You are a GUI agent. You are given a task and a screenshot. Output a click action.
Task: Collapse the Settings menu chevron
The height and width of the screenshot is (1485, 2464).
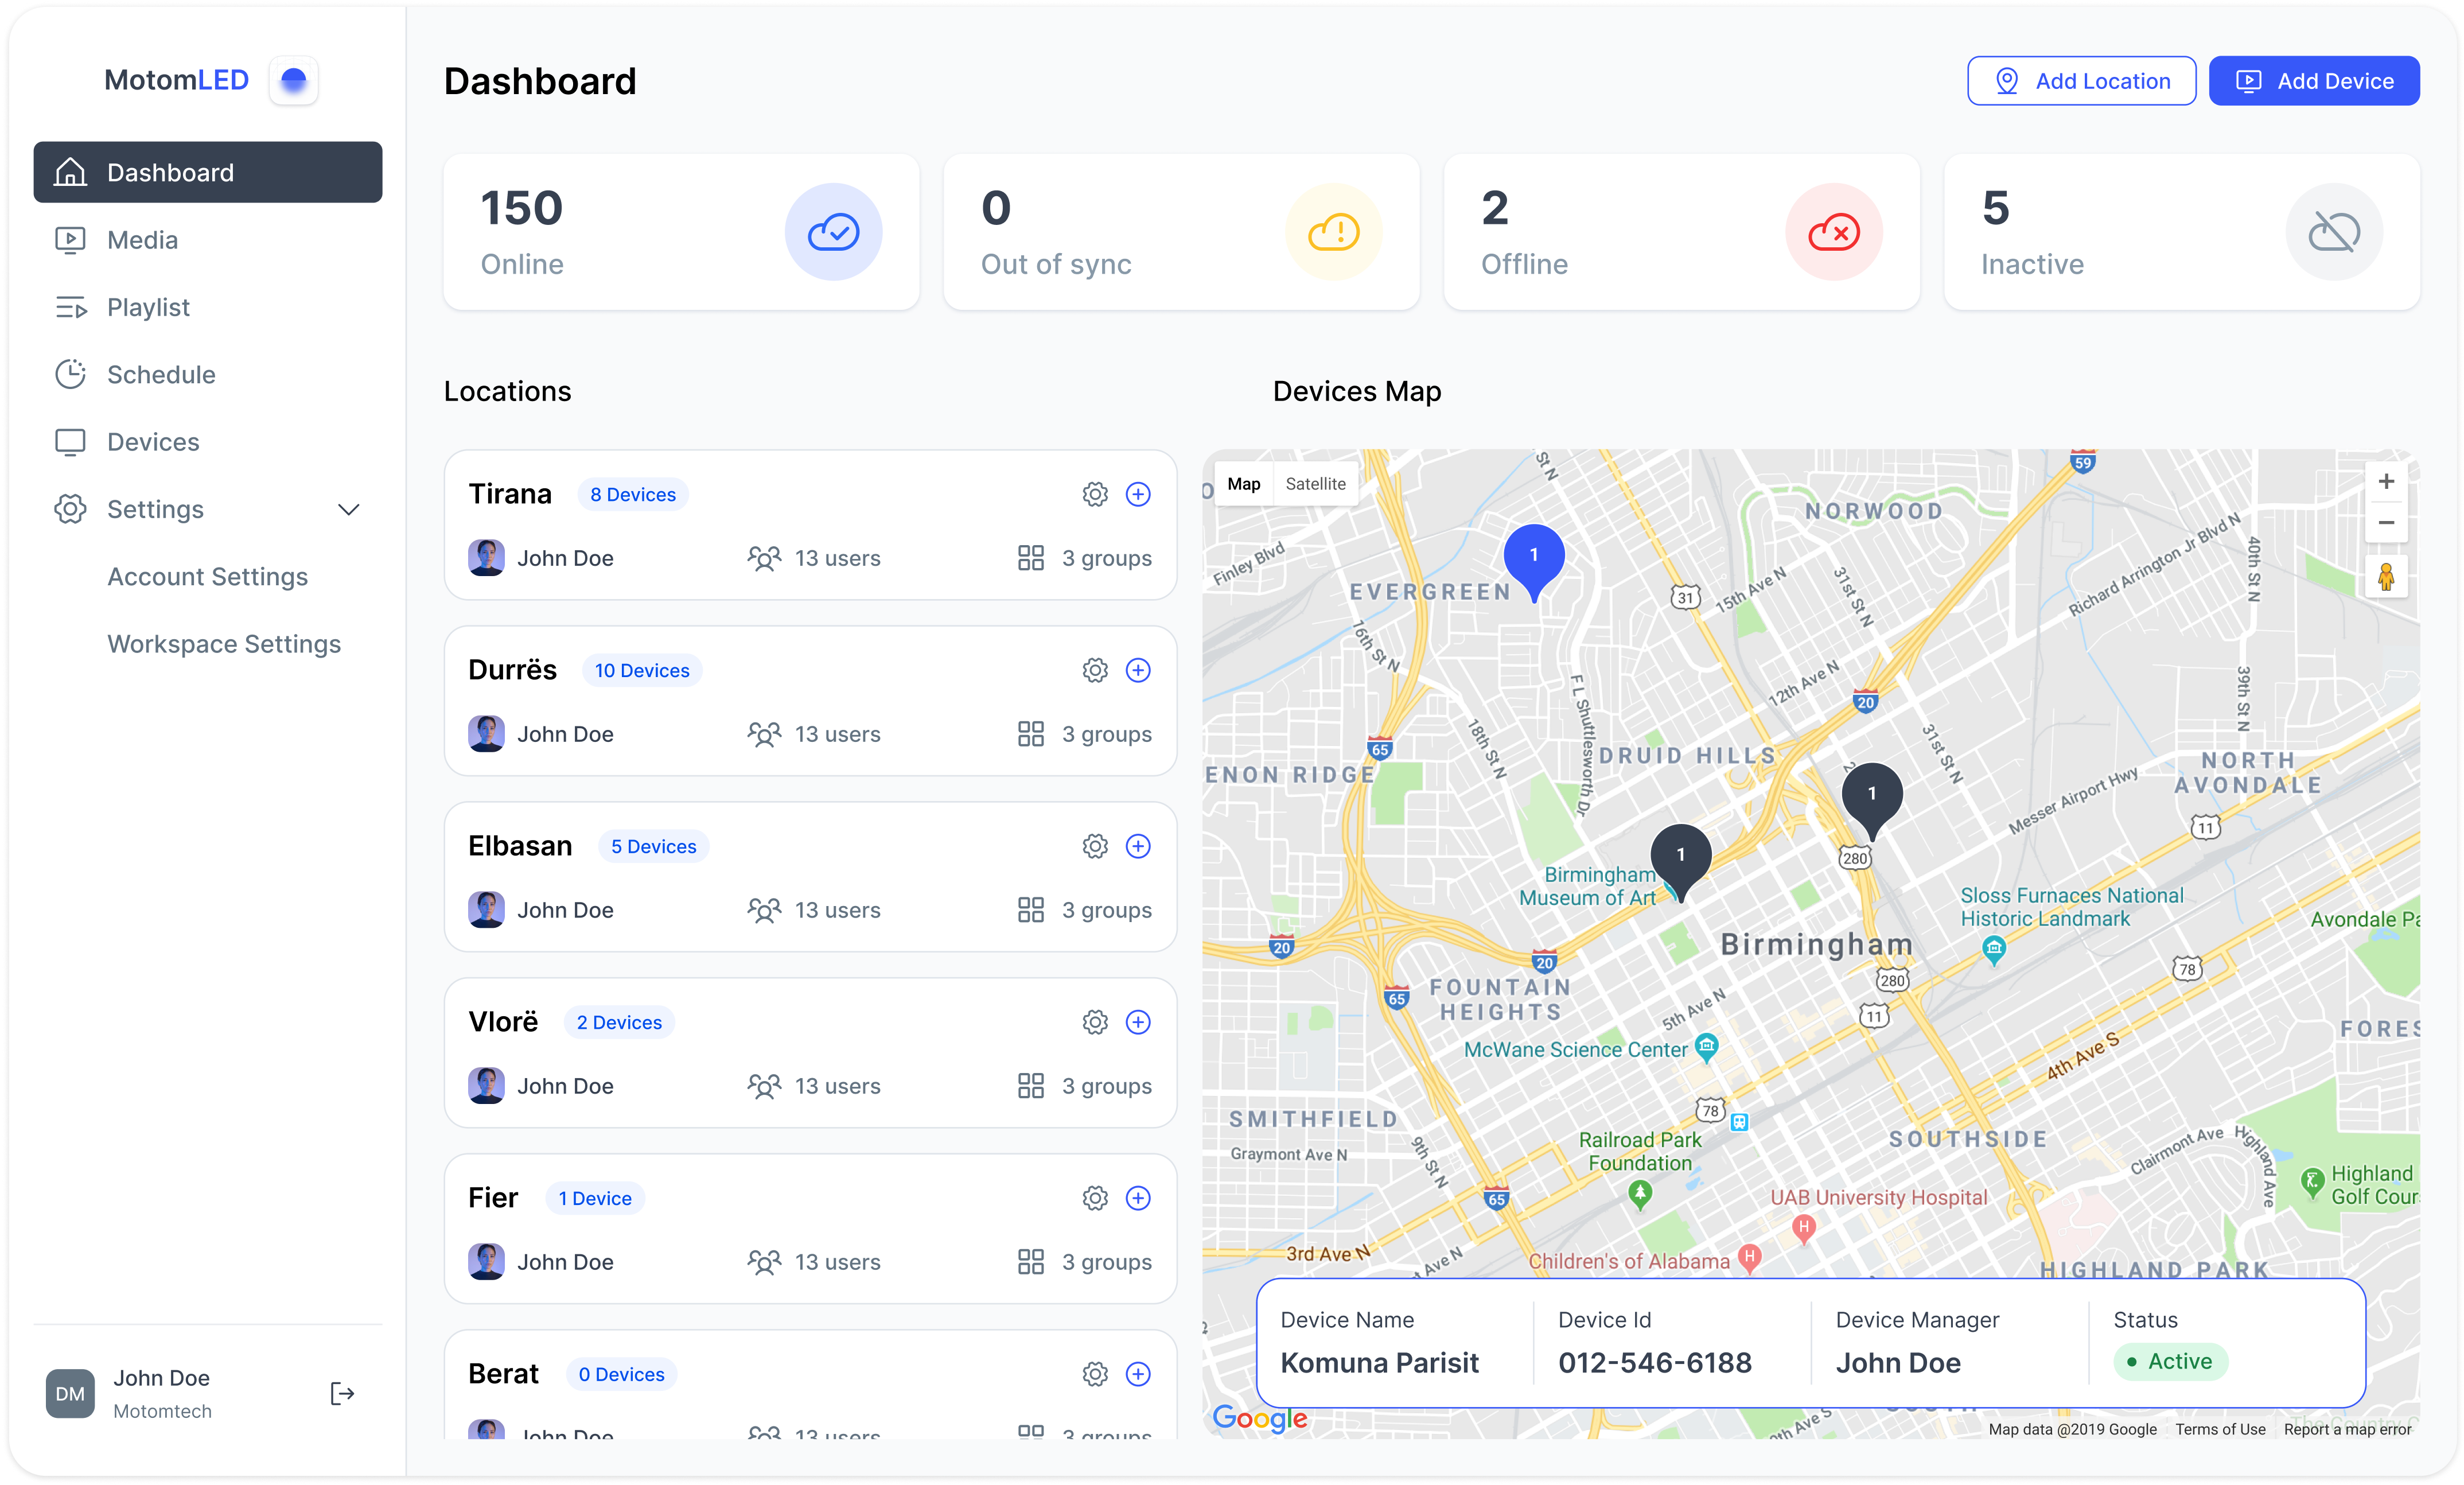click(x=348, y=510)
